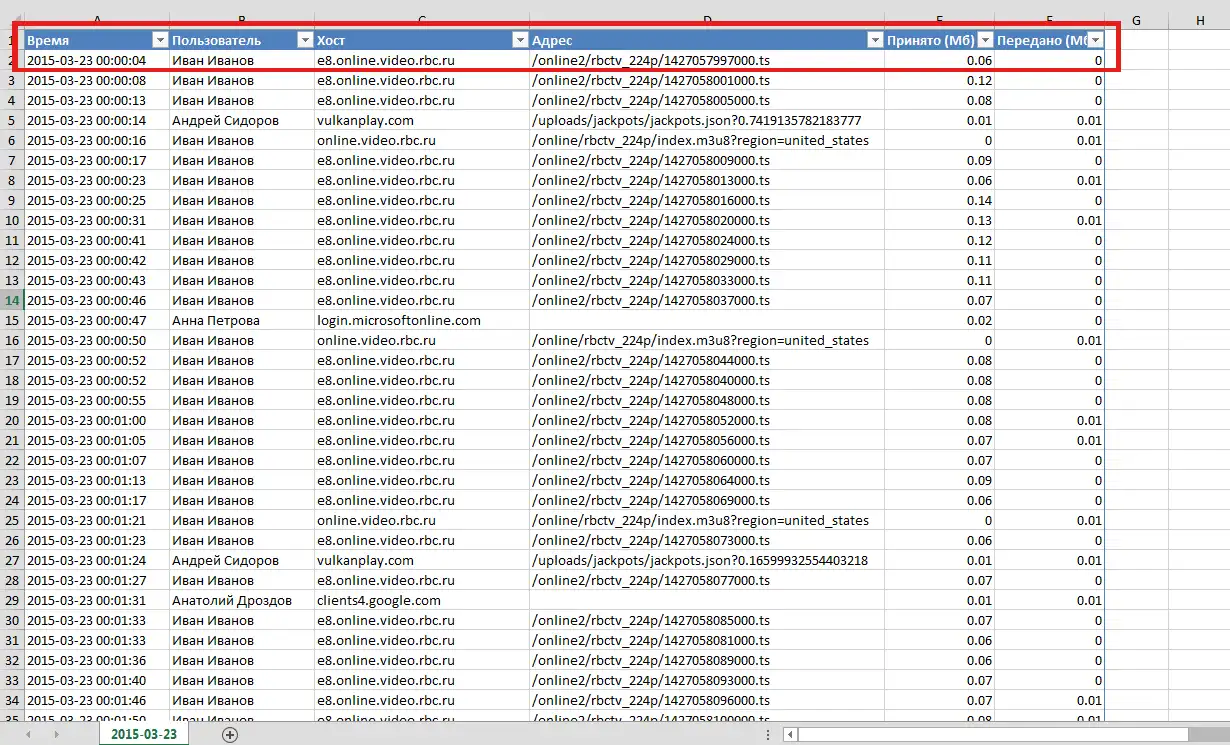Select the 2015-03-23 sheet tab
This screenshot has height=745, width=1230.
(x=144, y=734)
